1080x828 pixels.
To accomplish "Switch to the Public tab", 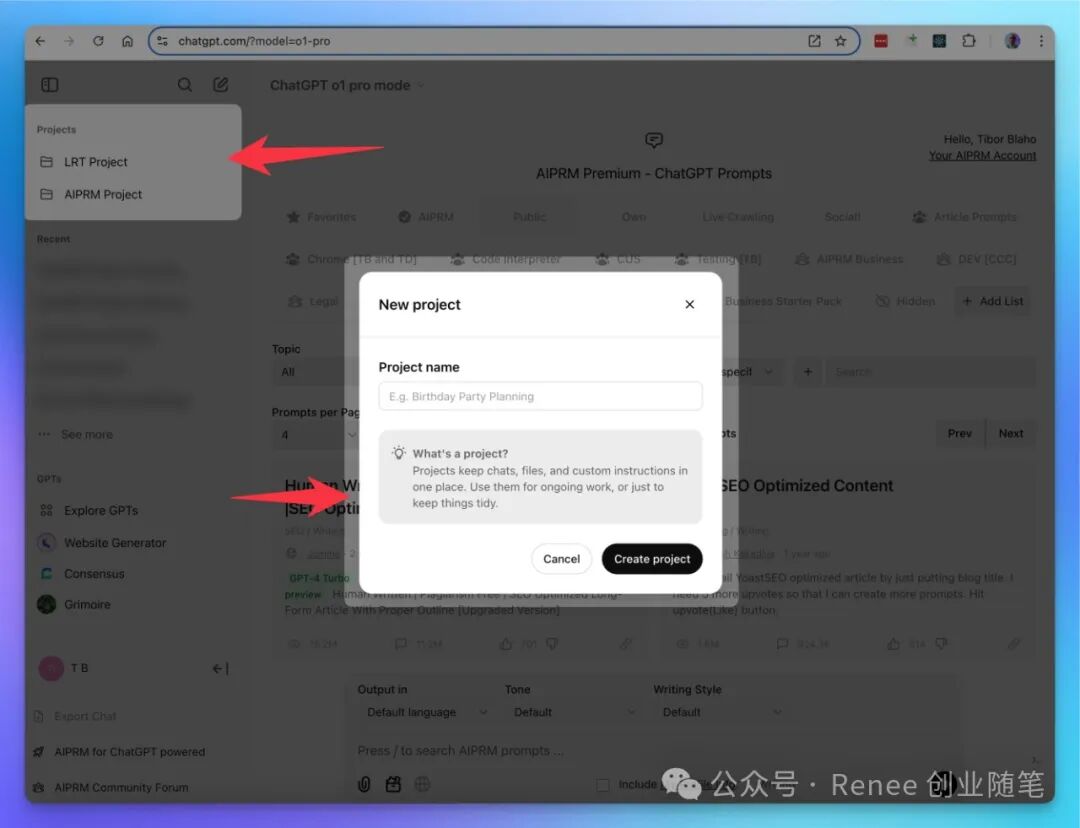I will [529, 217].
